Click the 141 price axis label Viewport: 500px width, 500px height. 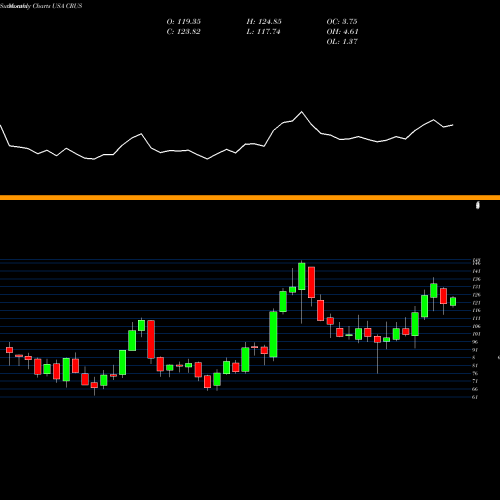tap(476, 271)
